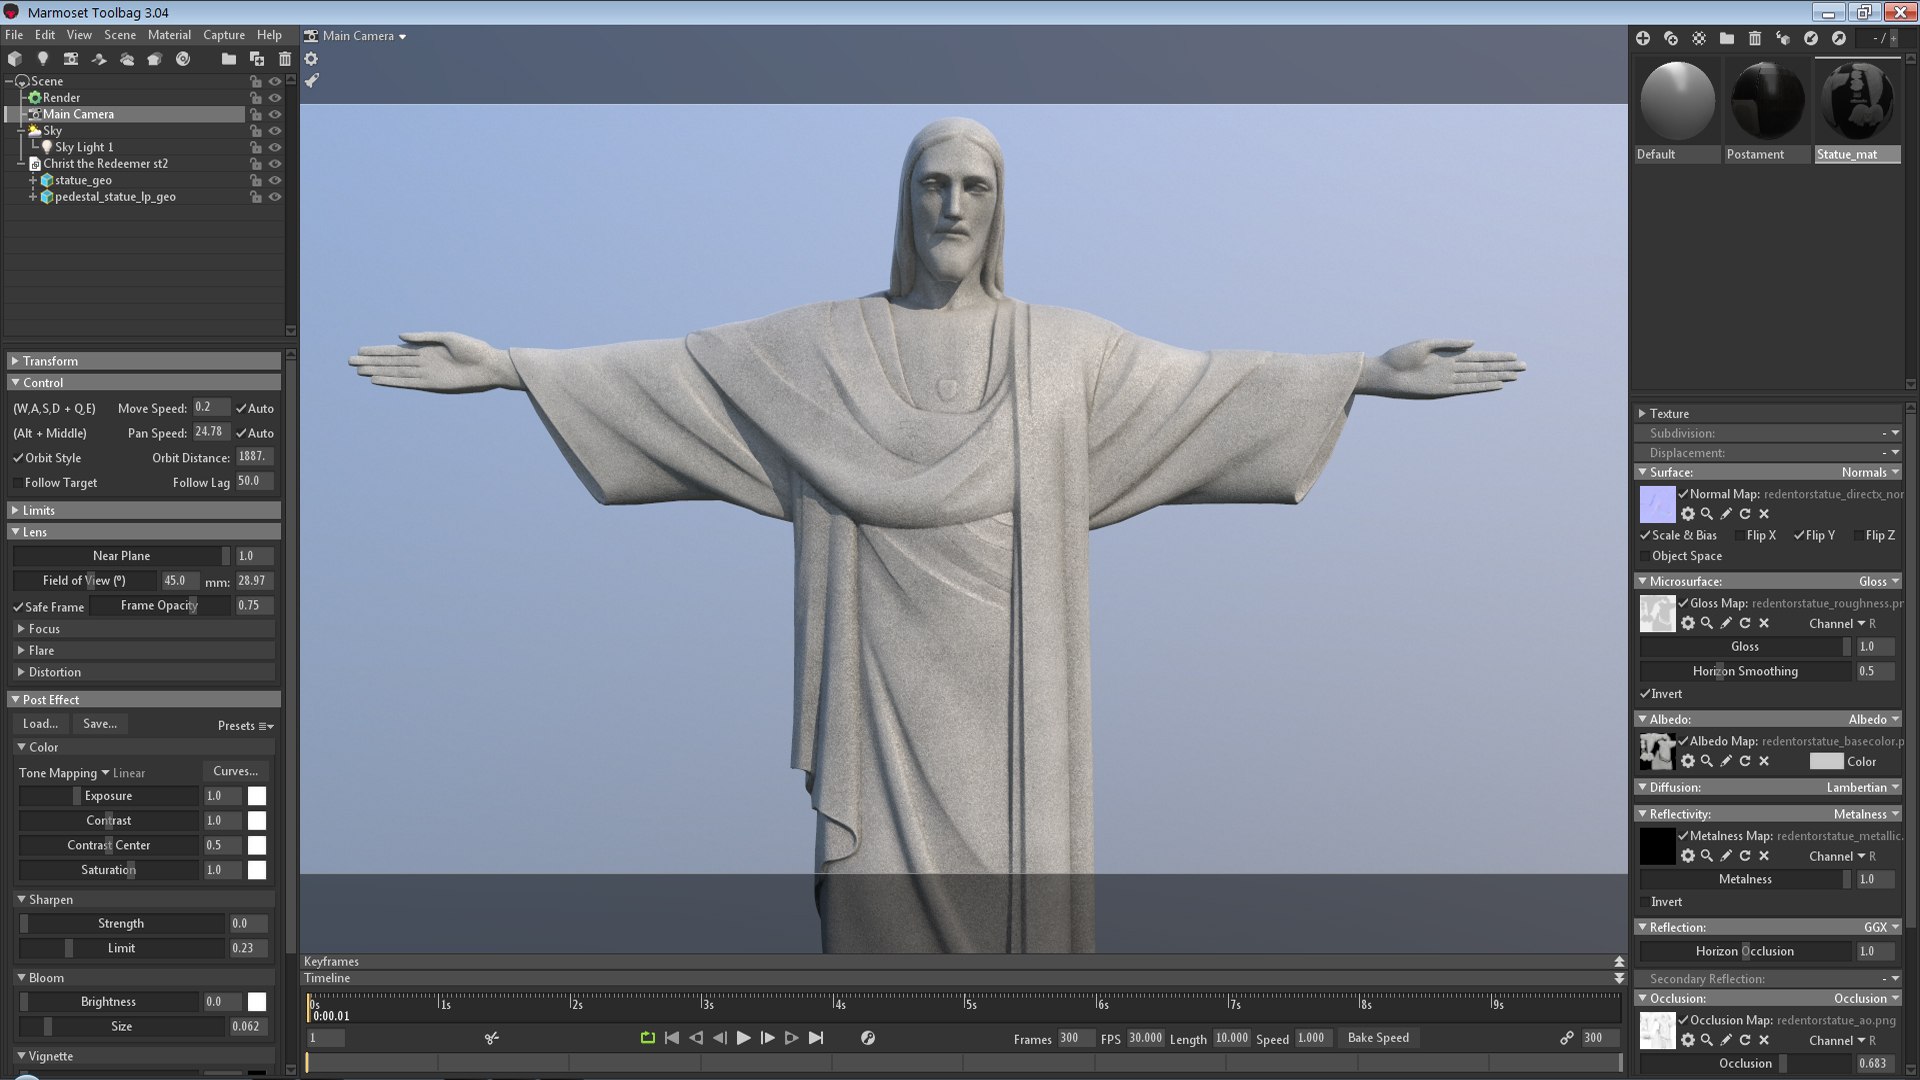1920x1080 pixels.
Task: Open the Reflectivity Metalness dropdown
Action: point(1866,814)
